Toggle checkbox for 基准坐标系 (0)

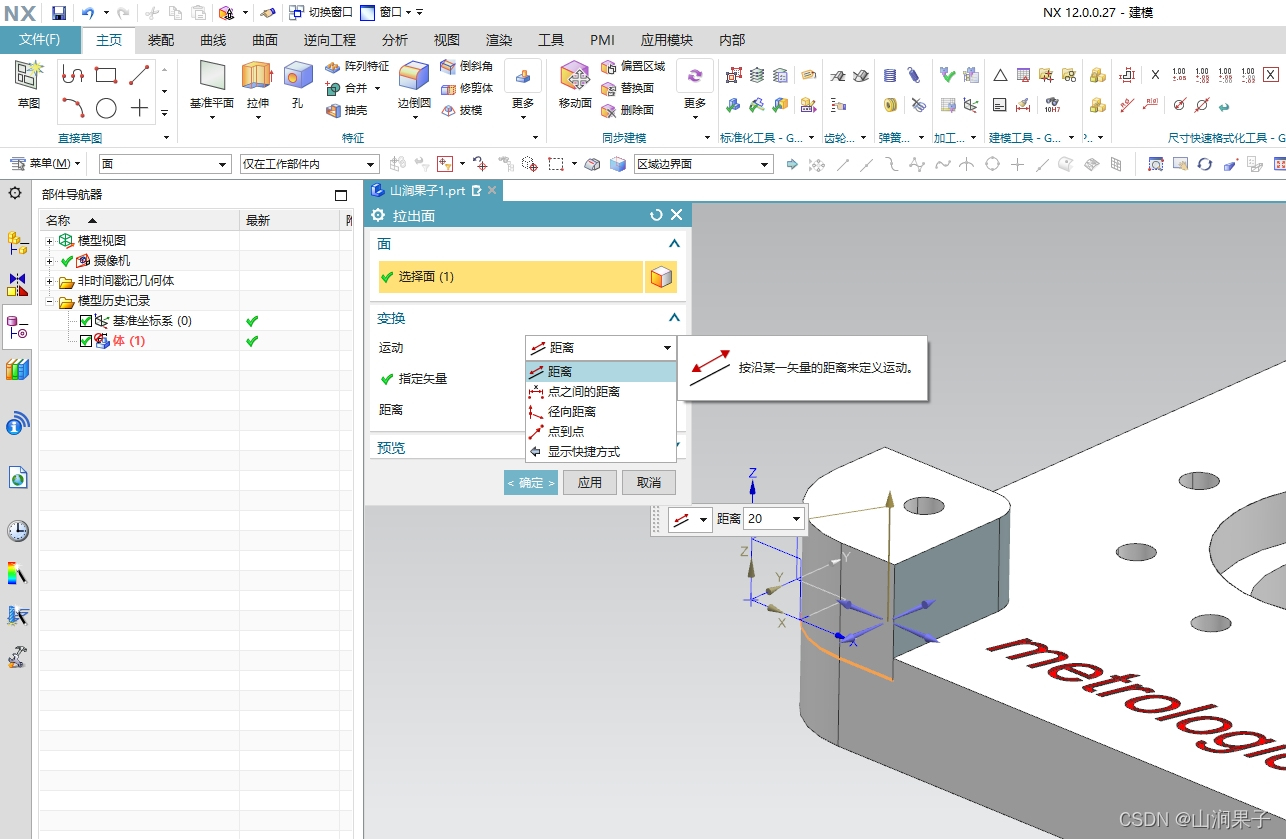pos(86,321)
